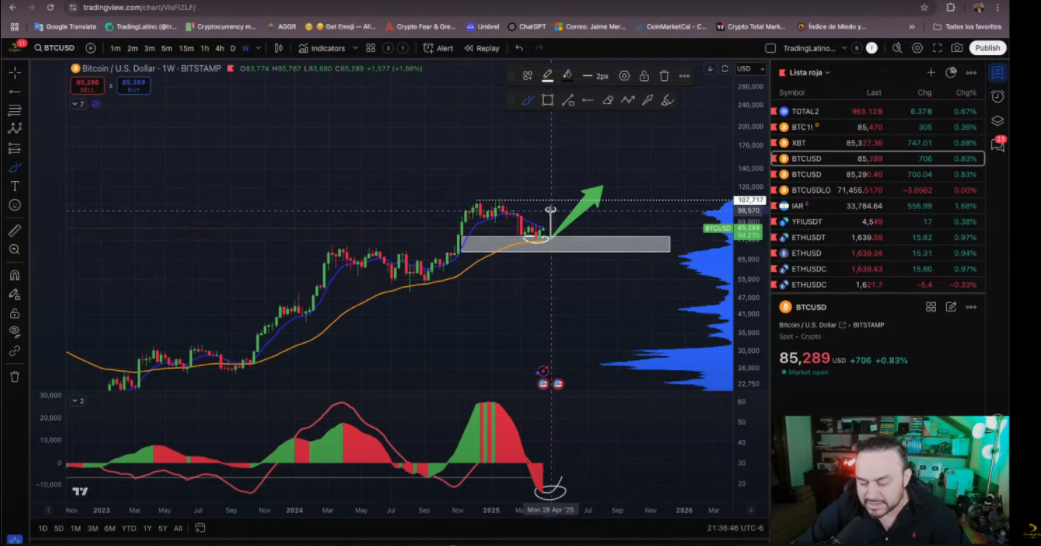
Task: Take a chart snapshot with camera icon
Action: [957, 48]
